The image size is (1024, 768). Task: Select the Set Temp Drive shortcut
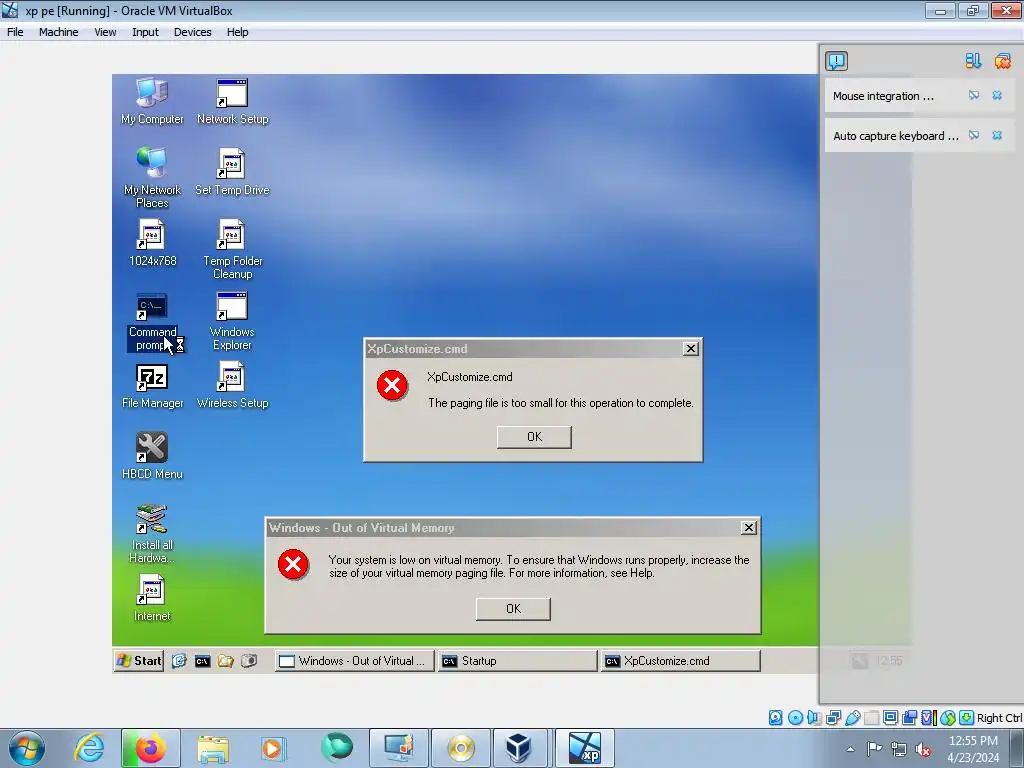click(x=232, y=172)
